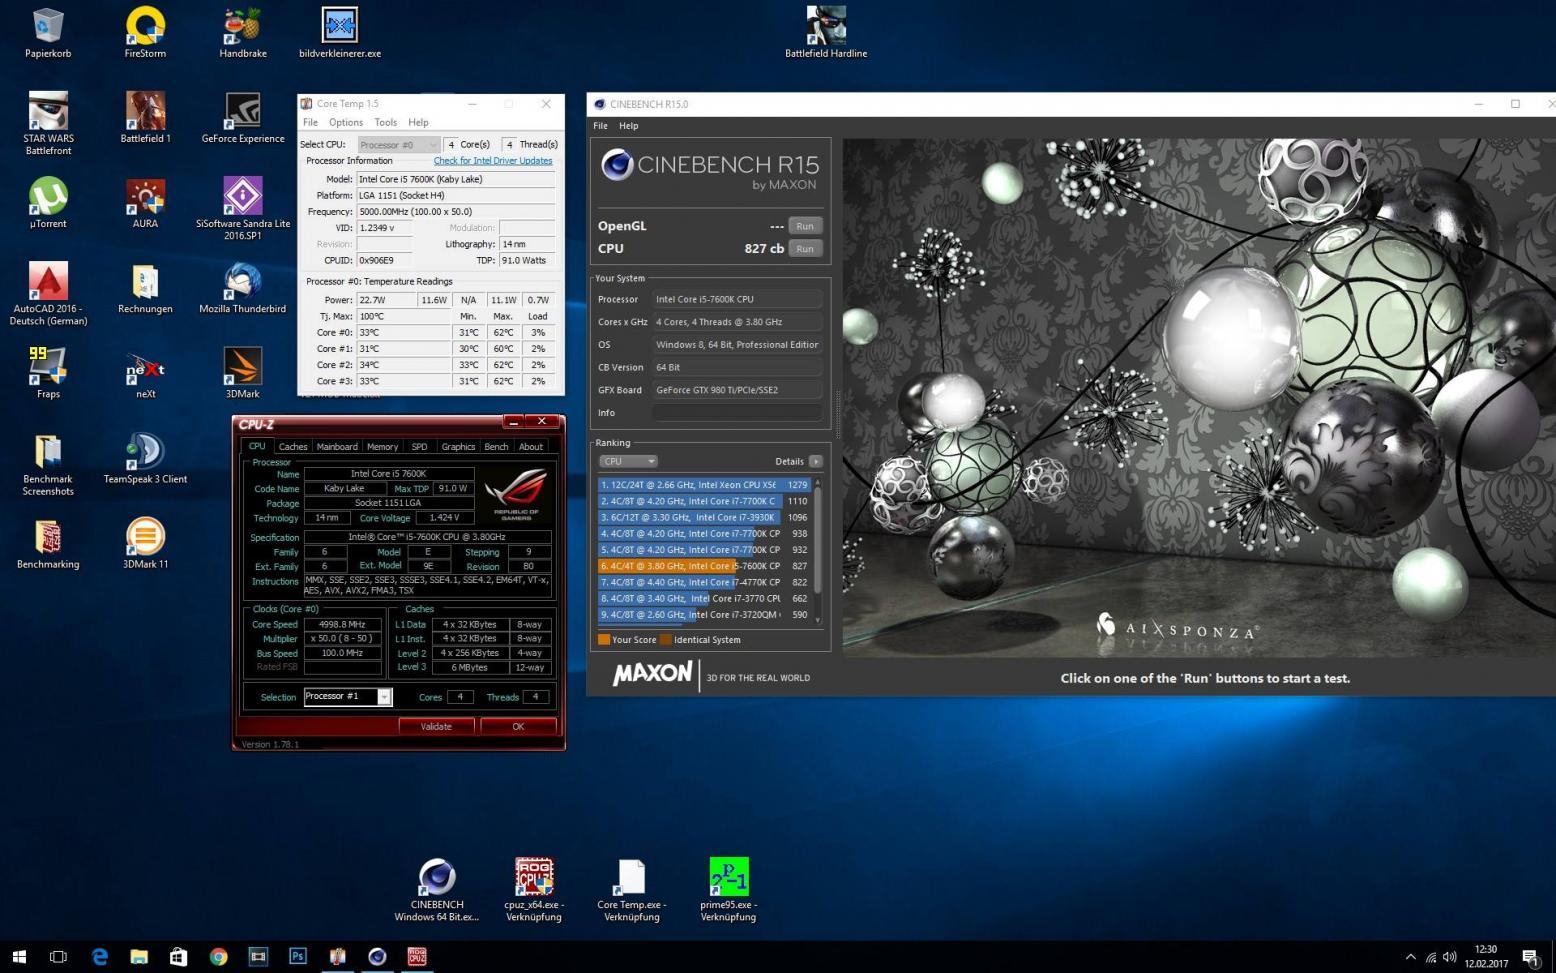Open the Help menu in Cinebench

(628, 126)
